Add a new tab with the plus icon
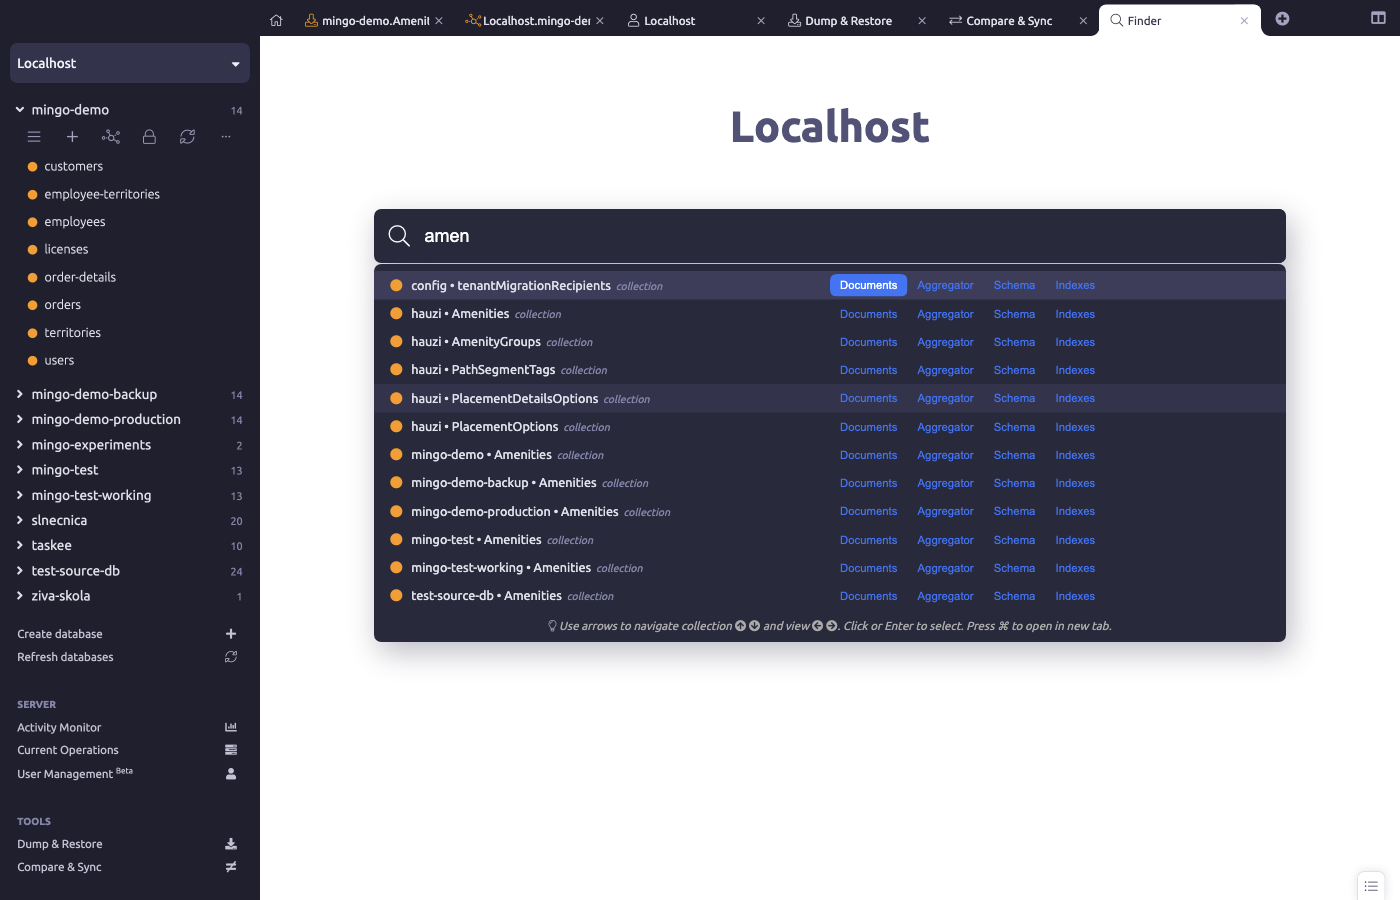 pyautogui.click(x=1282, y=19)
